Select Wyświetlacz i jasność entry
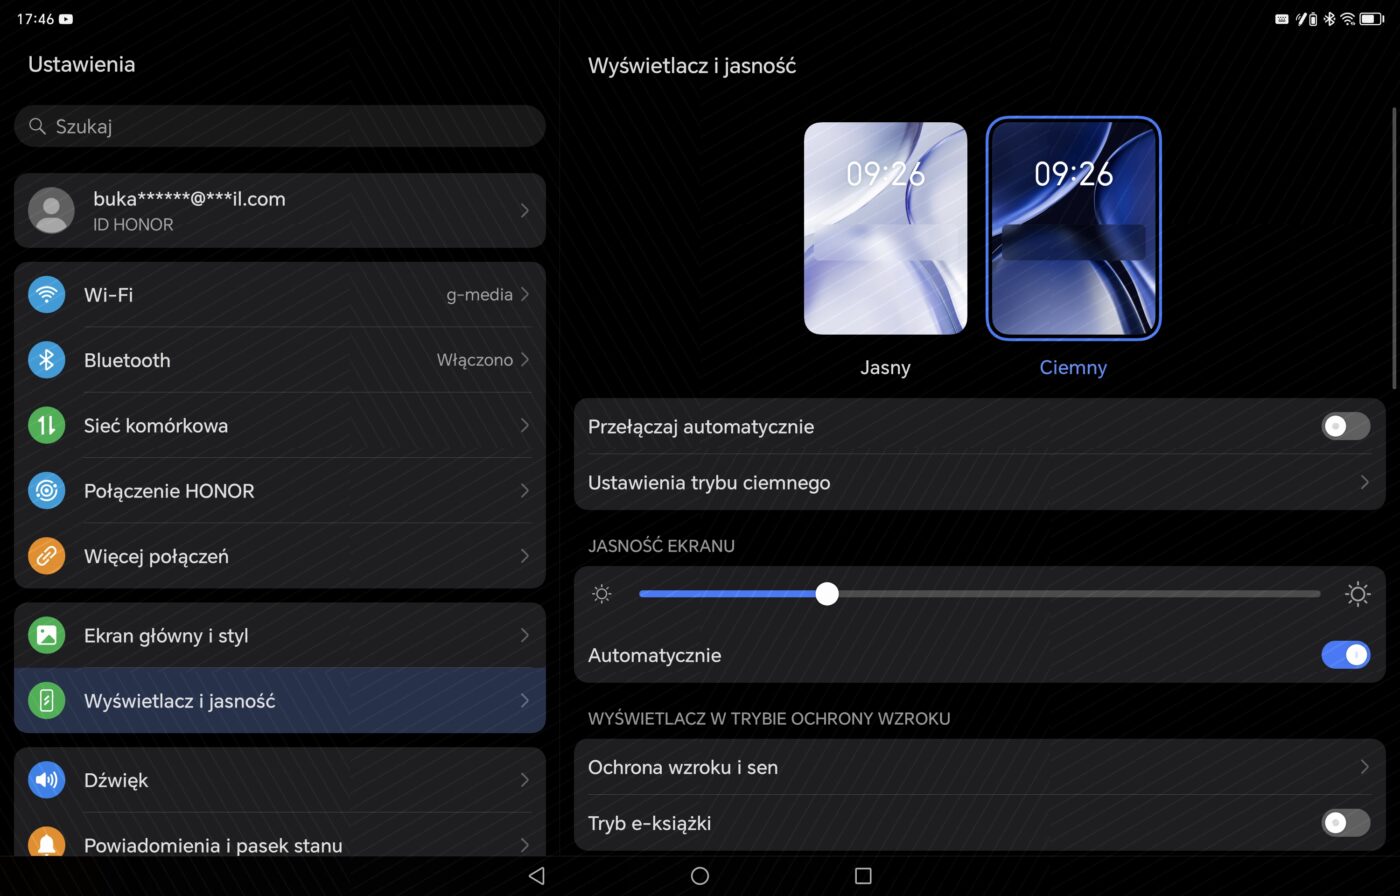The width and height of the screenshot is (1400, 896). tap(280, 701)
